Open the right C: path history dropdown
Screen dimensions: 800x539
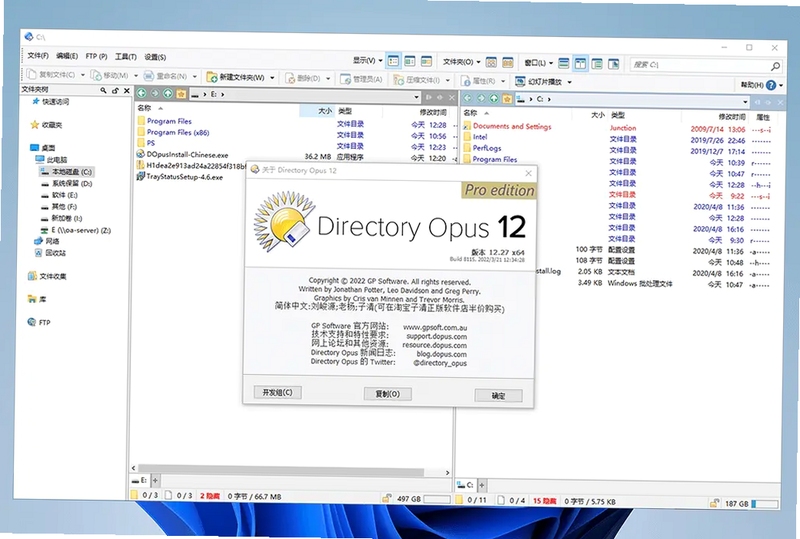(x=745, y=102)
